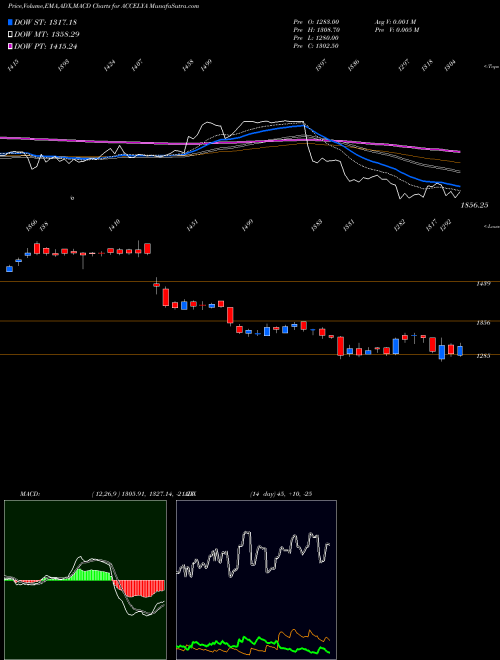Click the 1397 tops value label

[321, 66]
